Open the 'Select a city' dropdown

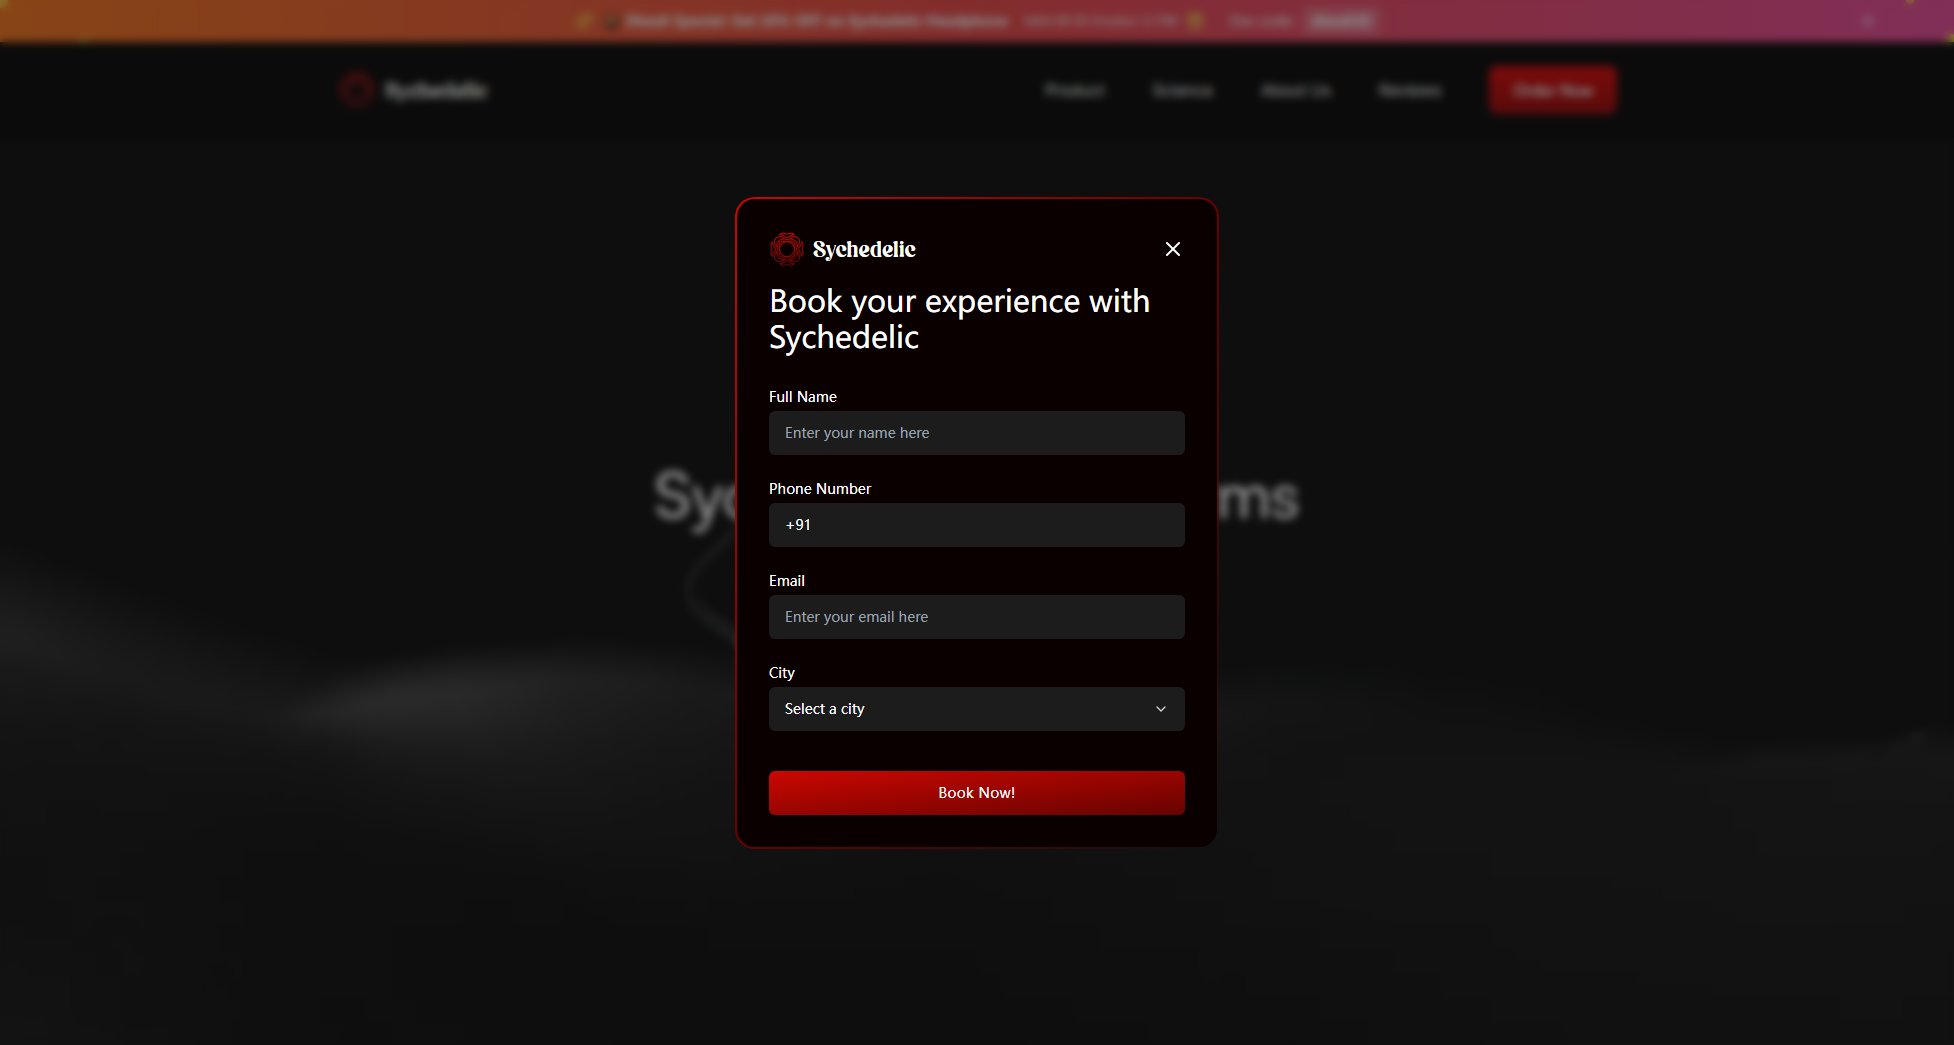(975, 709)
